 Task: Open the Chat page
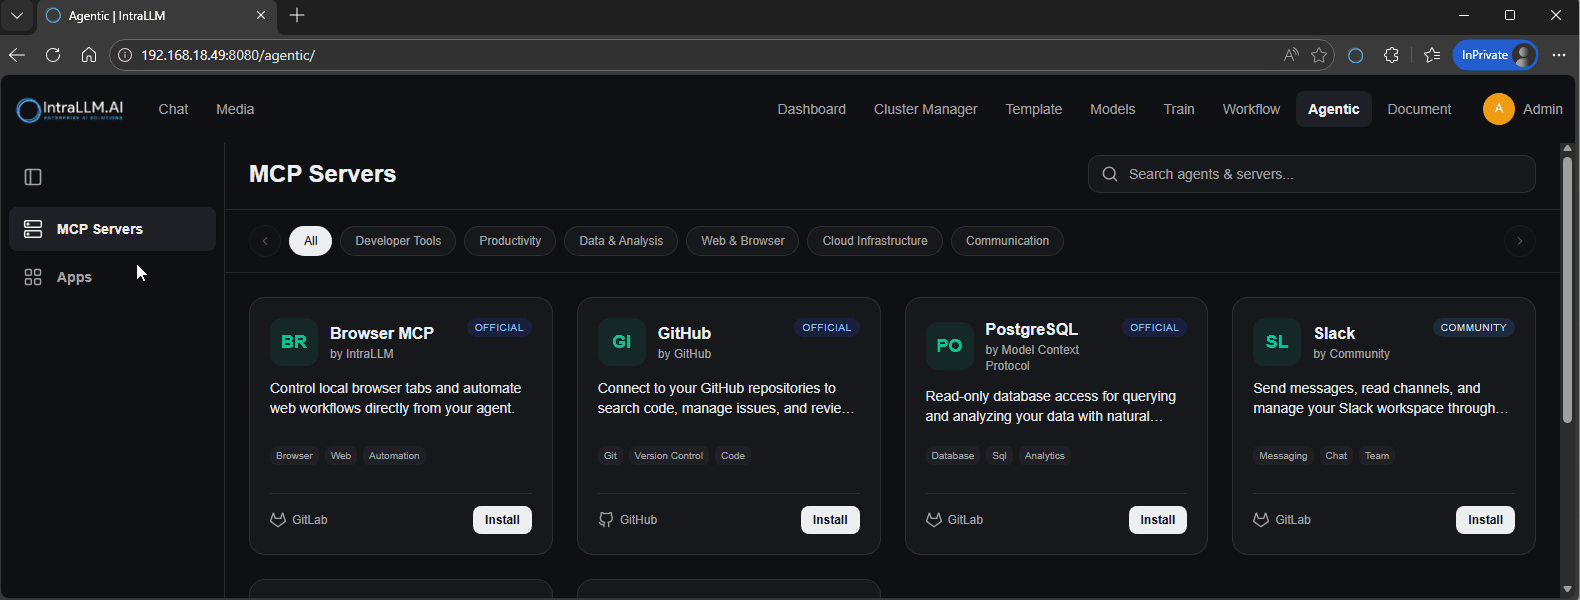point(173,109)
